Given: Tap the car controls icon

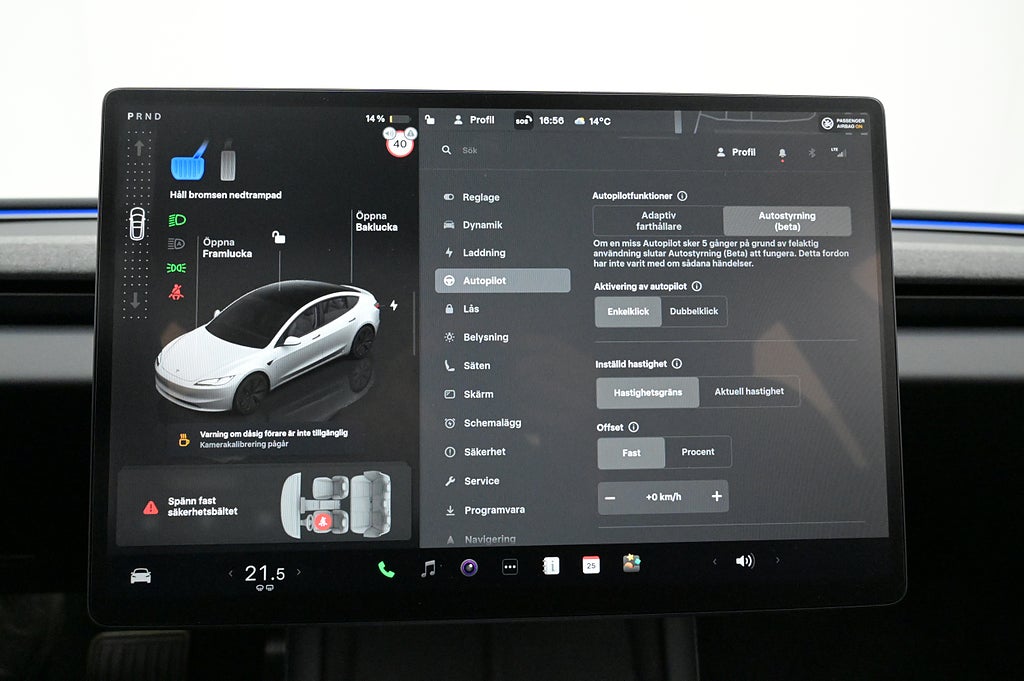Looking at the screenshot, I should (x=141, y=576).
